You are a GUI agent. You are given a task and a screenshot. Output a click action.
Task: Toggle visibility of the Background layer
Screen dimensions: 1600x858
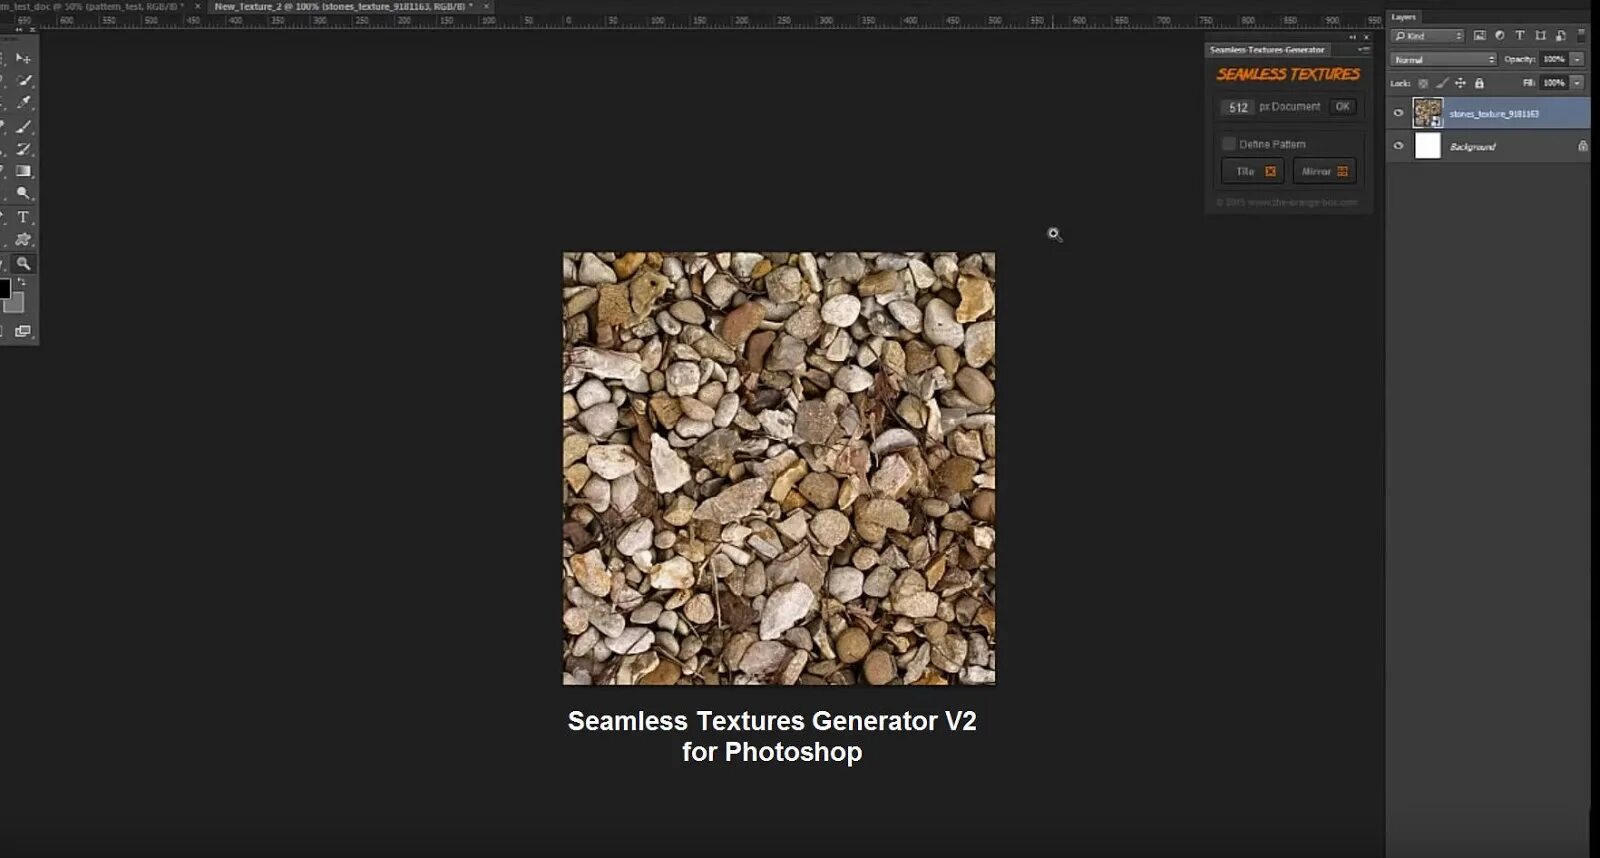(x=1398, y=146)
